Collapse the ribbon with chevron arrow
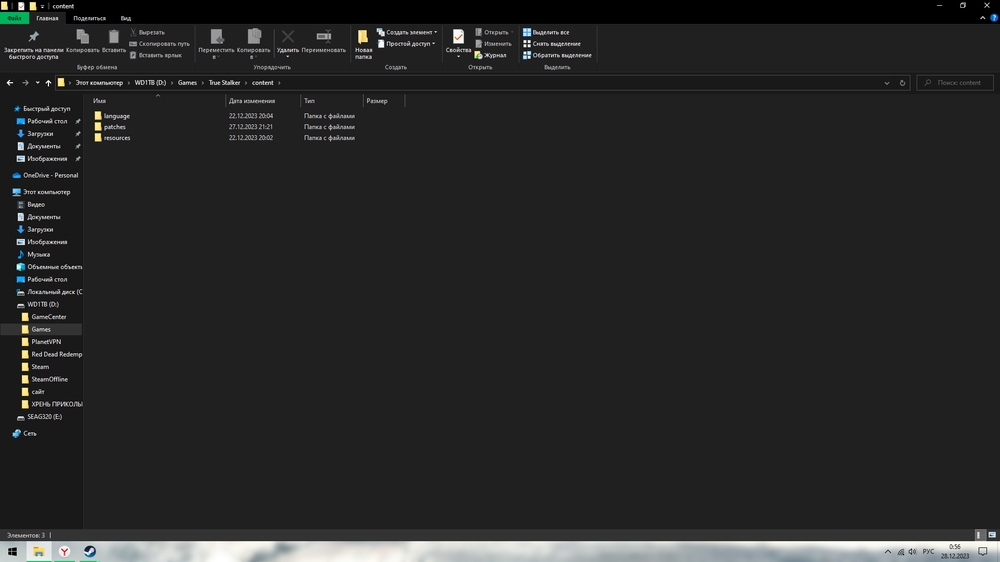Screen dimensions: 1000x562 click(982, 18)
